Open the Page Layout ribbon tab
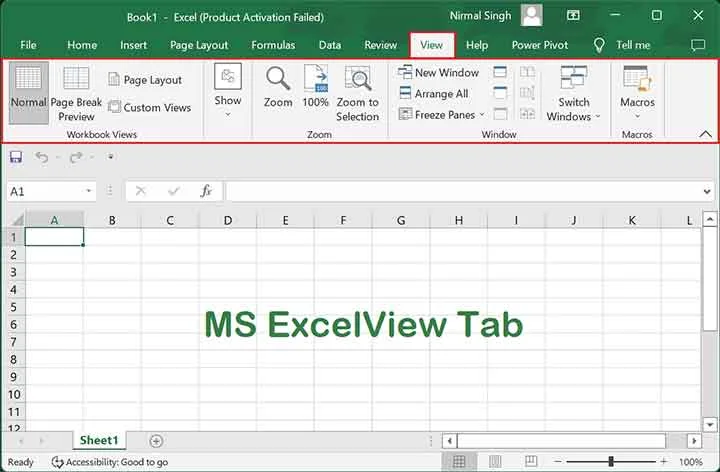720x472 pixels. [199, 45]
